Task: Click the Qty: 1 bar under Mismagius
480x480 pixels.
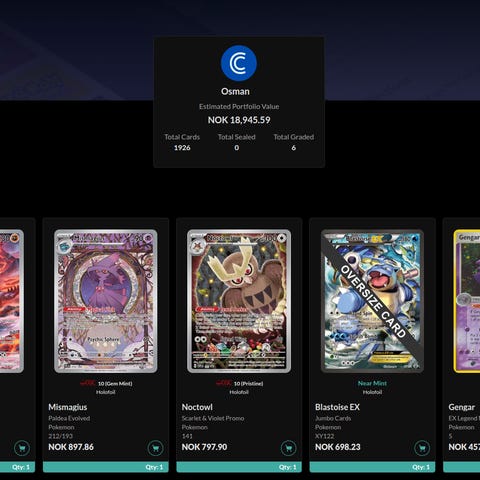Action: tap(106, 467)
